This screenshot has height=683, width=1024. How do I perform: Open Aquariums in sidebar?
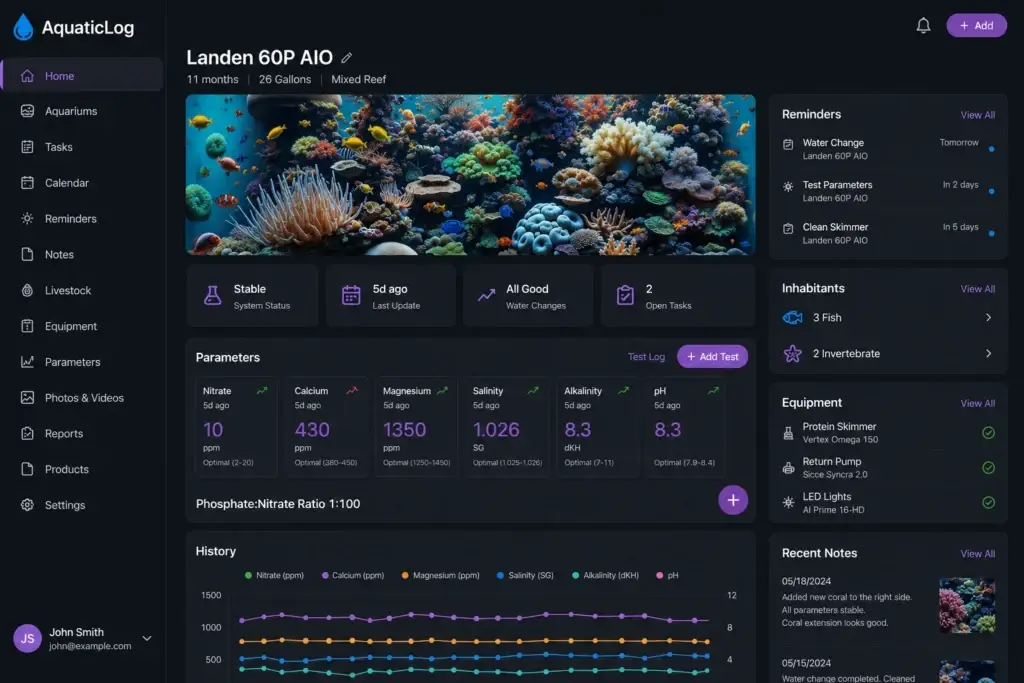82,112
